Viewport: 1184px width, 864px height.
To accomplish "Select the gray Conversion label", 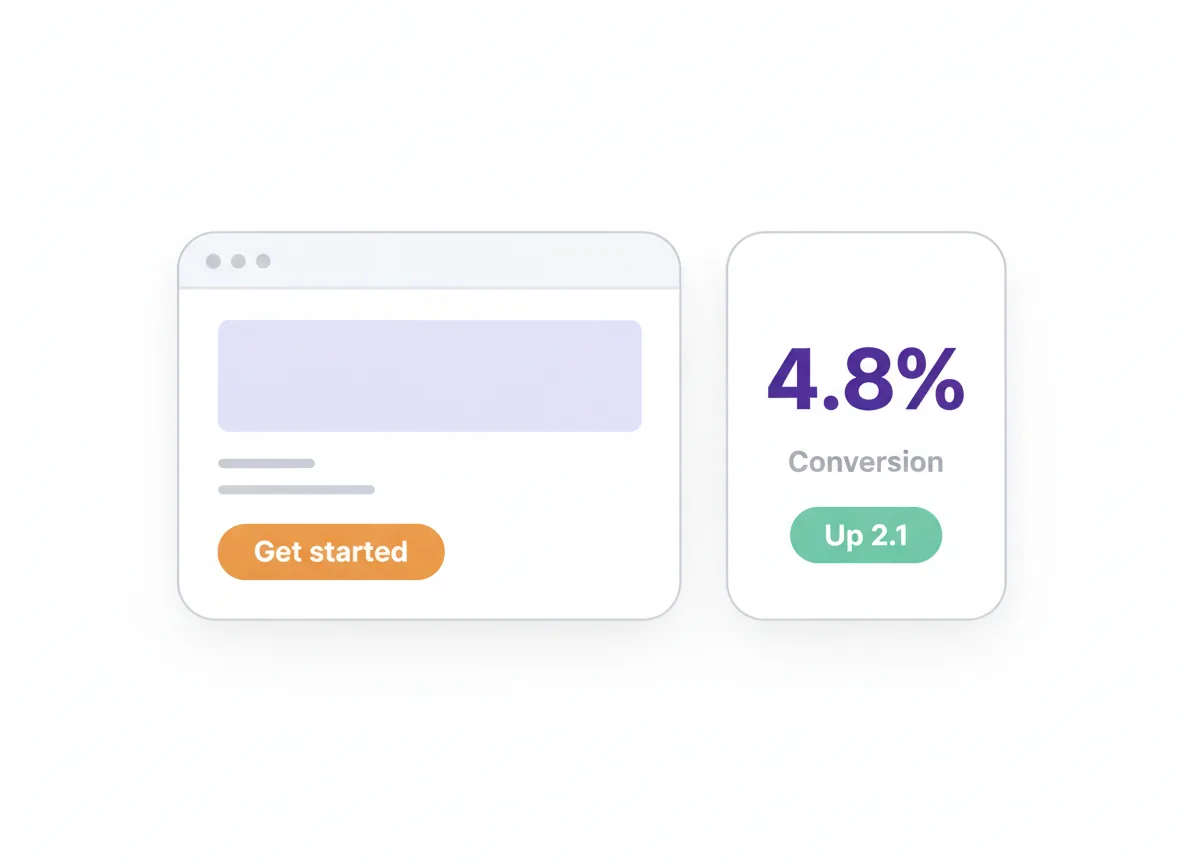I will tap(866, 461).
